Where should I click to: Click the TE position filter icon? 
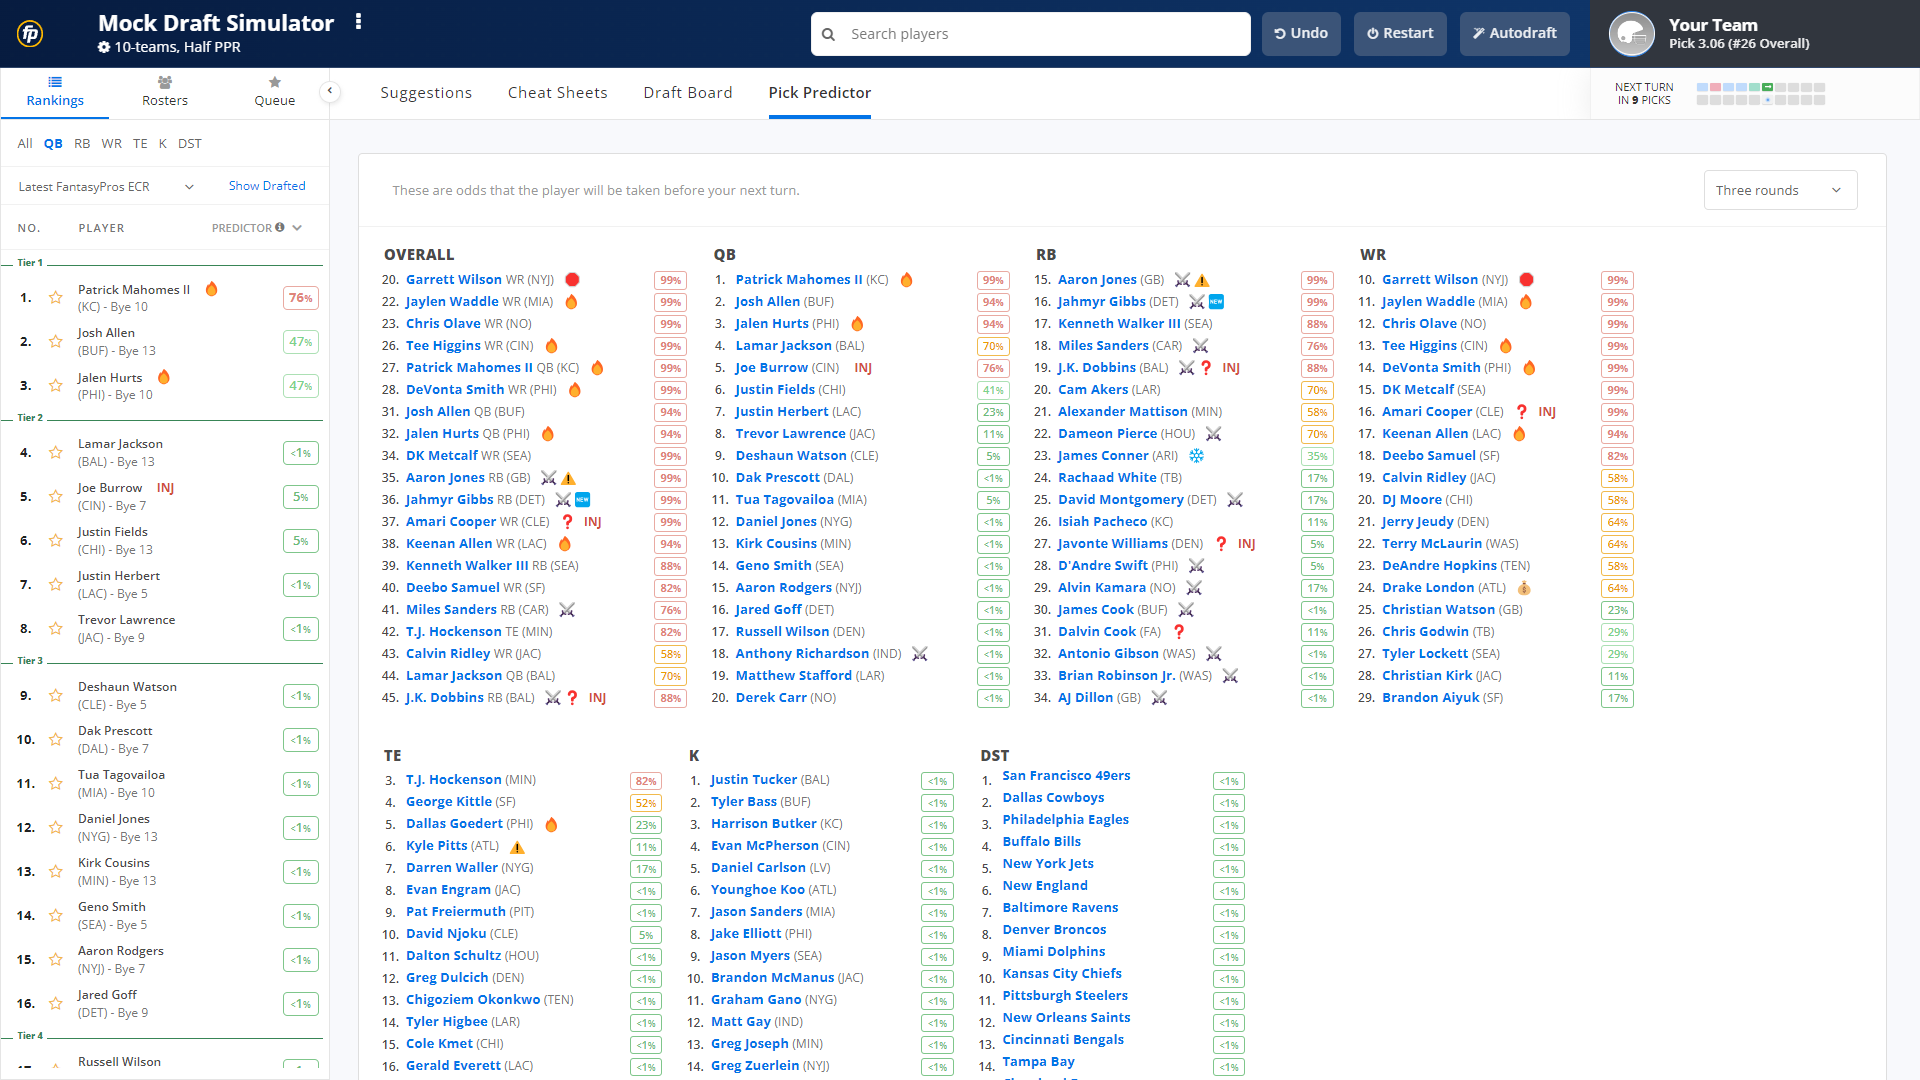137,142
